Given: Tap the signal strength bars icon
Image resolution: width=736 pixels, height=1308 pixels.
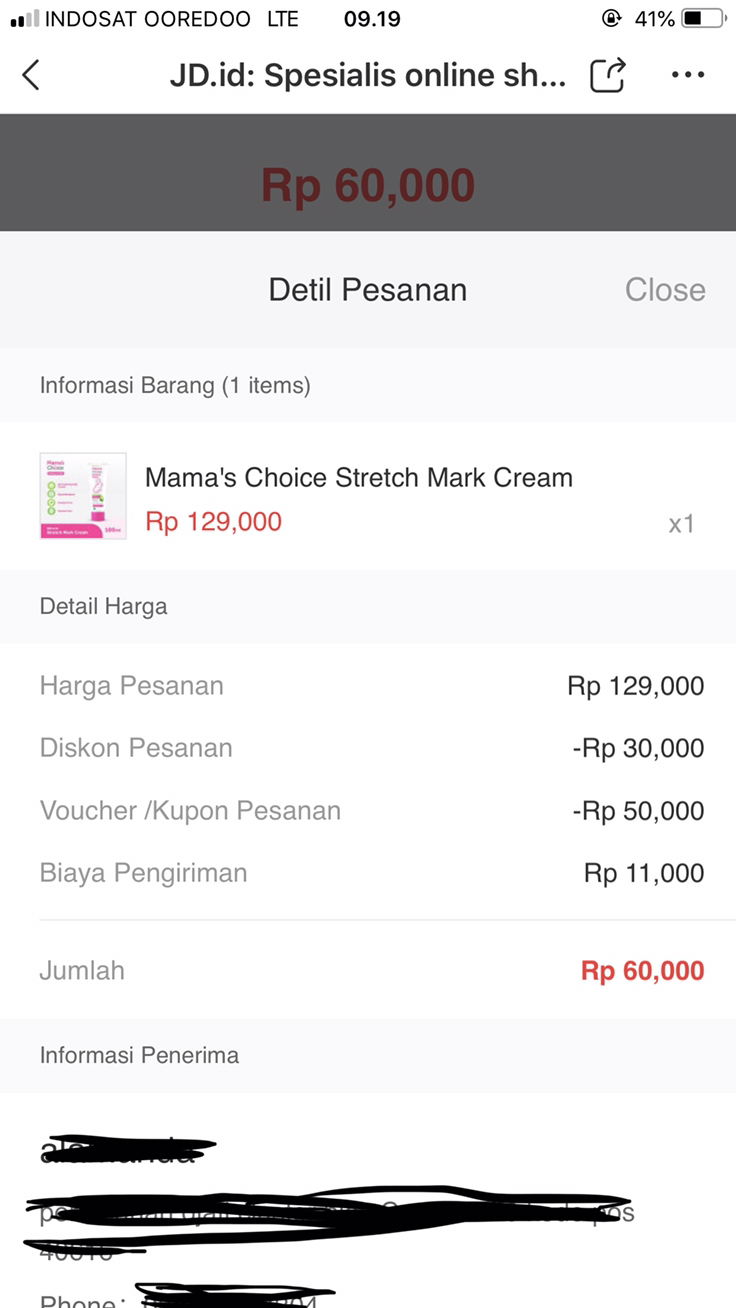Looking at the screenshot, I should coord(24,18).
